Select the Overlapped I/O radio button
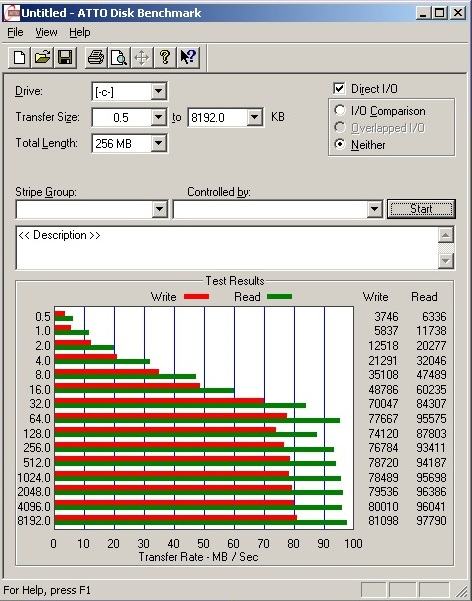This screenshot has height=601, width=472. point(339,127)
